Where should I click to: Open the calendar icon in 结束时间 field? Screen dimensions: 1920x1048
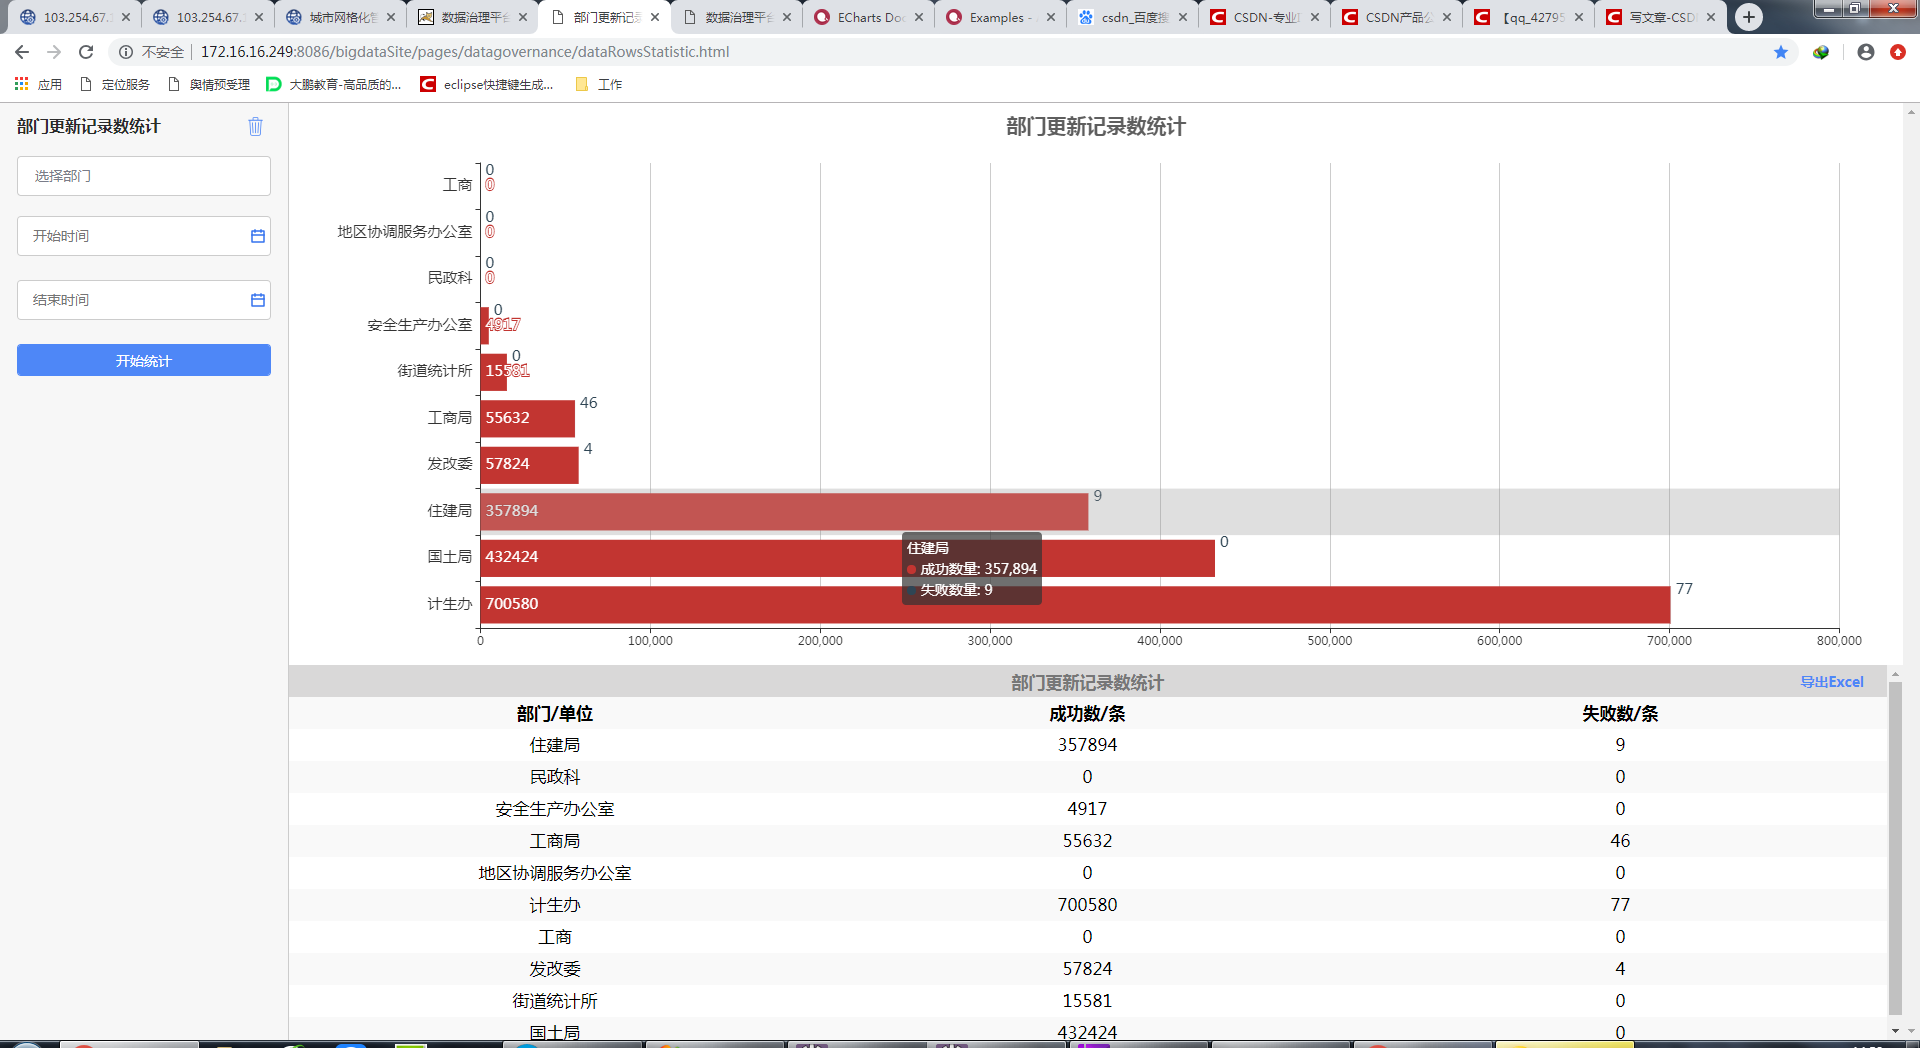click(x=258, y=300)
